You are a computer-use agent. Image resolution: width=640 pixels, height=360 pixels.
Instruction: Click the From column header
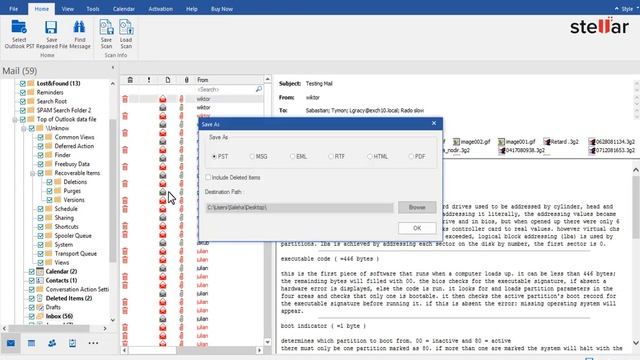(229, 80)
